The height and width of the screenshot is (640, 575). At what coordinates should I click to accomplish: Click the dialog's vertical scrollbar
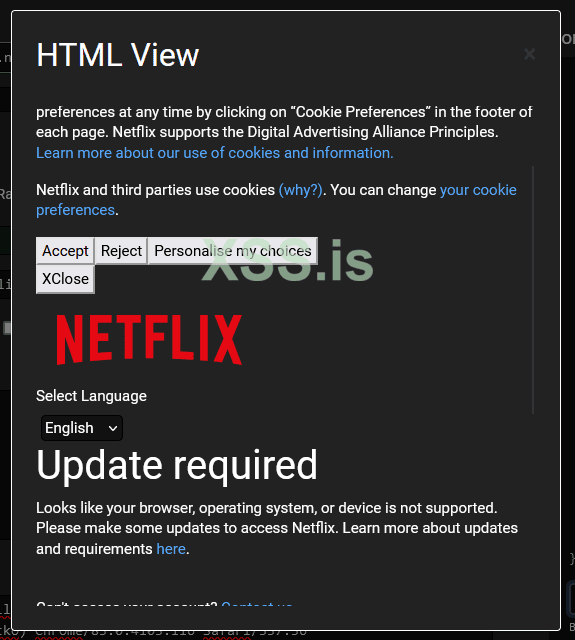click(x=533, y=290)
